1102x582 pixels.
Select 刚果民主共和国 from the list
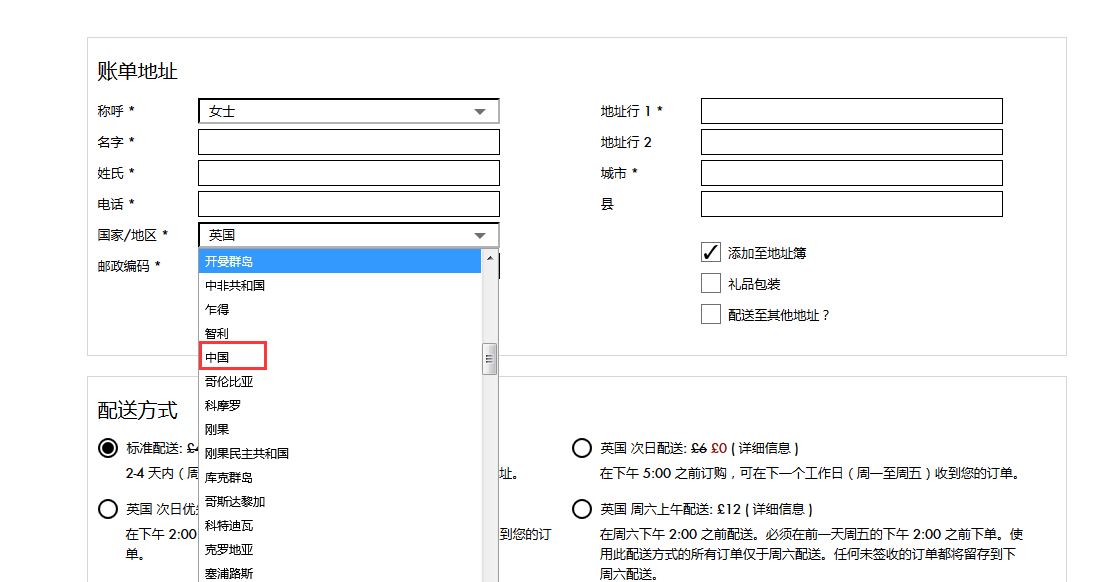pos(247,453)
